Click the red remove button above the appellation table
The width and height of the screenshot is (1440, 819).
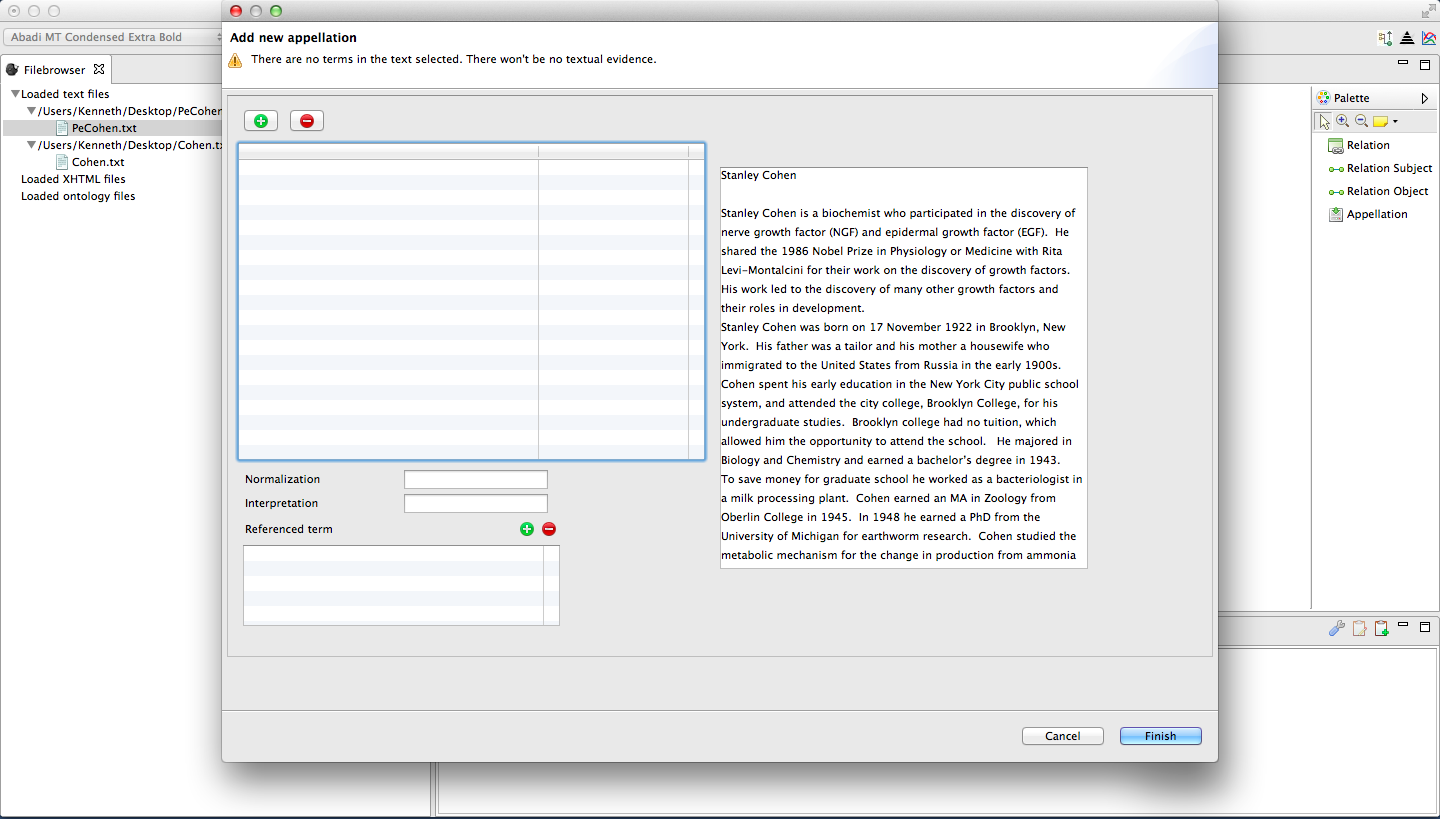pyautogui.click(x=307, y=121)
